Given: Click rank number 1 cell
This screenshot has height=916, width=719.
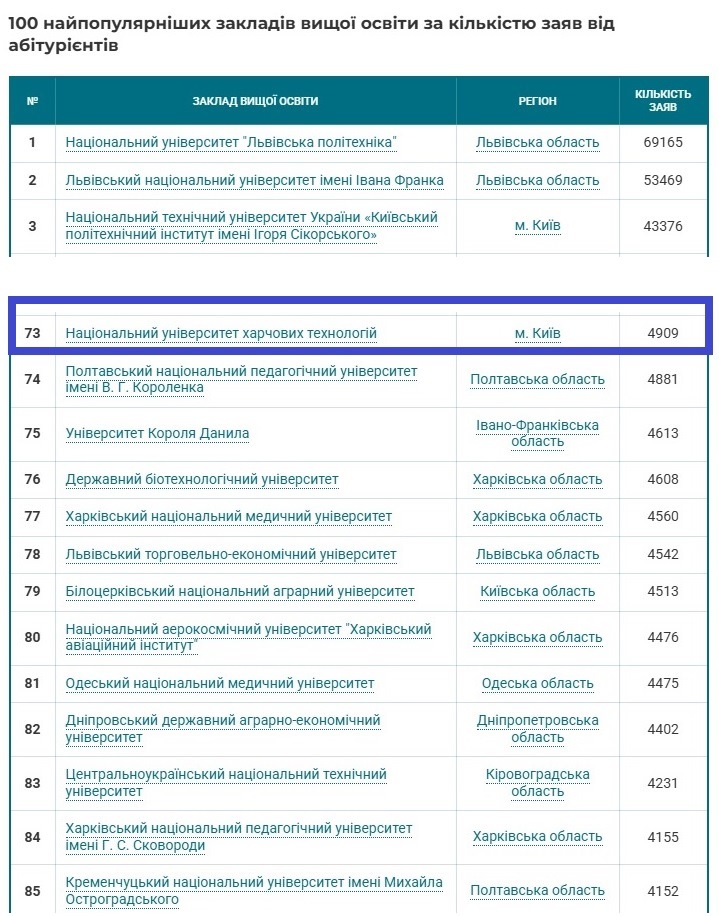Looking at the screenshot, I should 33,143.
